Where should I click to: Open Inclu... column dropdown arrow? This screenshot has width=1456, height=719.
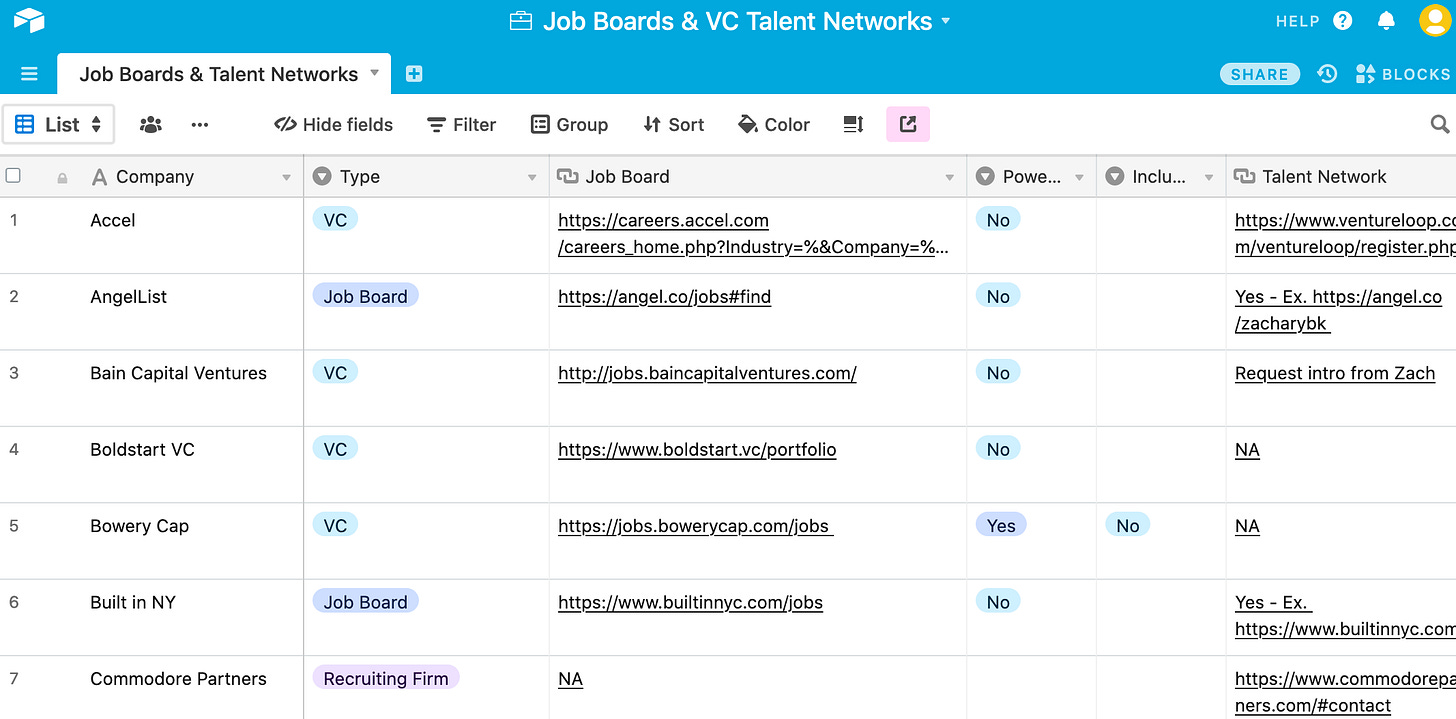pyautogui.click(x=1209, y=178)
